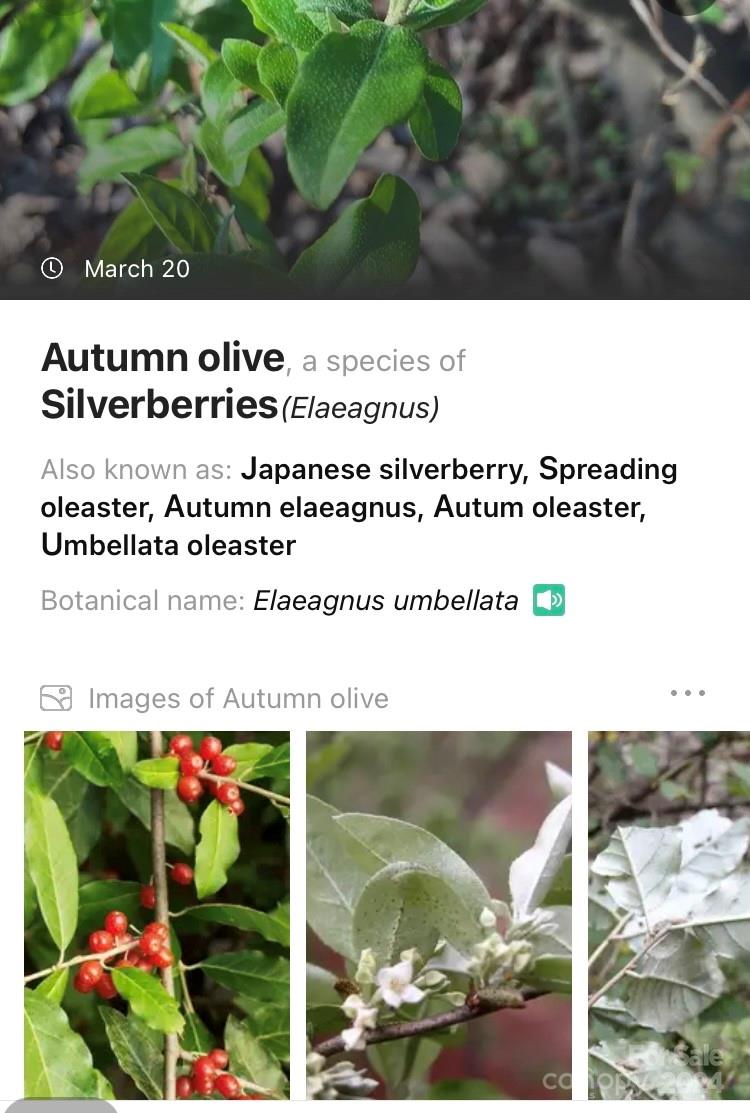
Task: Tap the image gallery icon
Action: (x=56, y=698)
